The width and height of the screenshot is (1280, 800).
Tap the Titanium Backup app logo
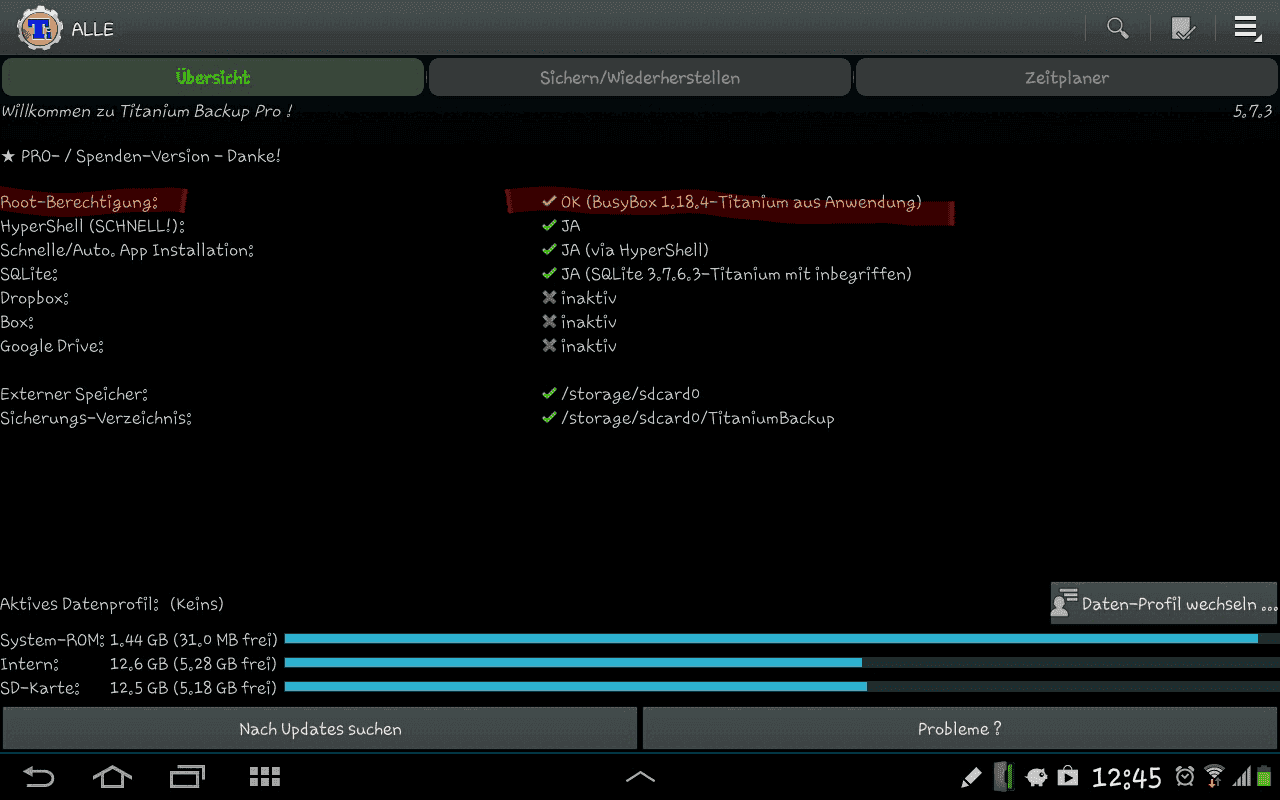tap(39, 28)
